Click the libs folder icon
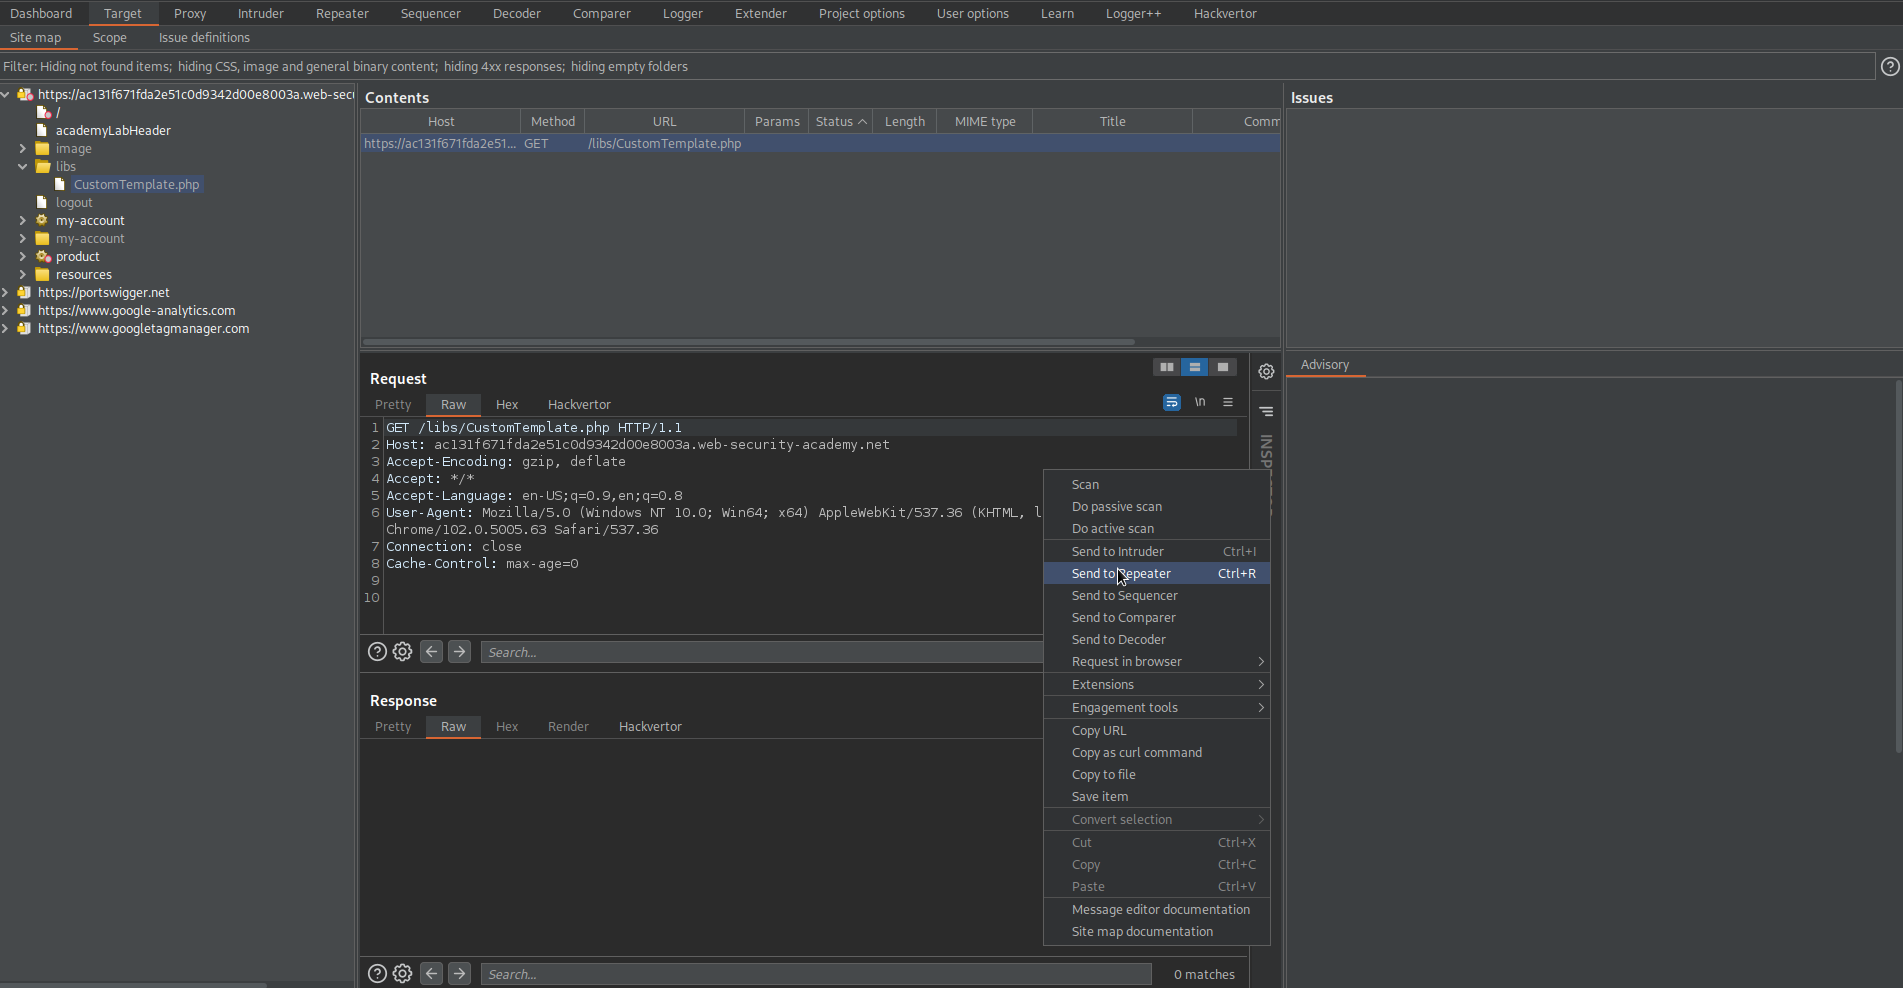Screen dimensions: 1903x988 pos(42,166)
